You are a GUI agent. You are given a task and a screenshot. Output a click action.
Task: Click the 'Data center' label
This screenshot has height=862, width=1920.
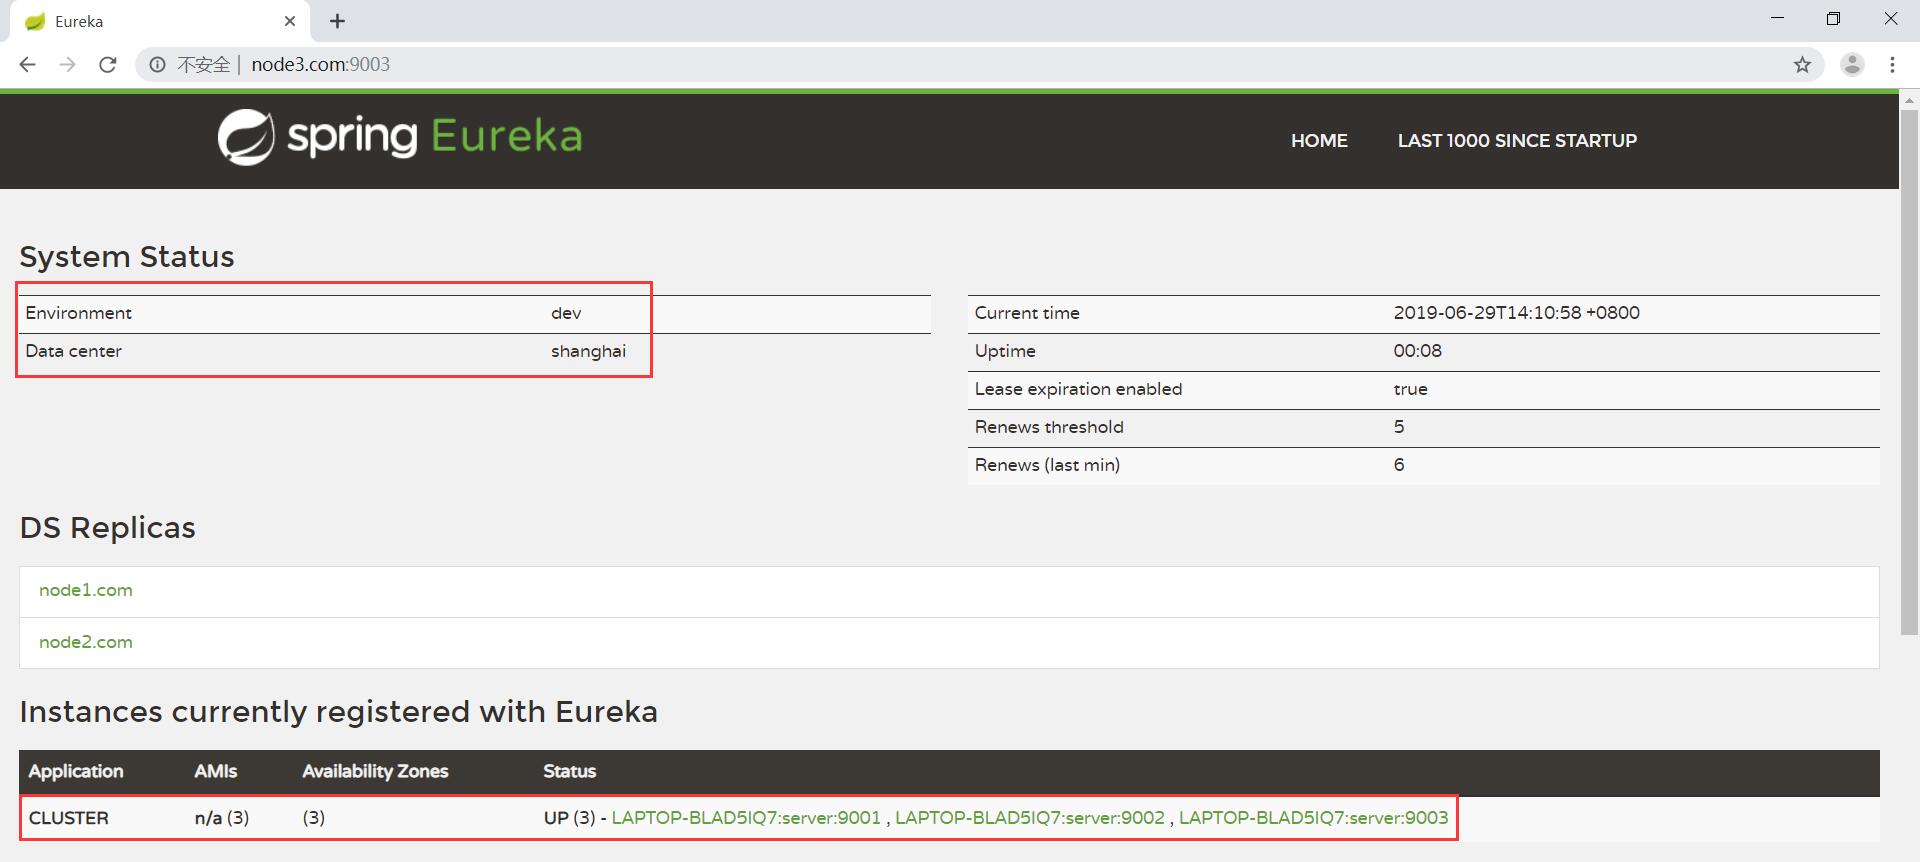pos(73,351)
